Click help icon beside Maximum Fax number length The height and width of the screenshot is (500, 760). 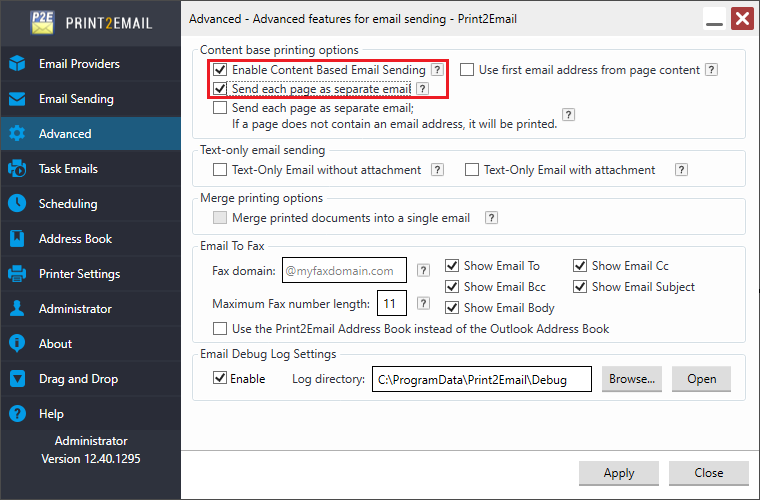423,303
